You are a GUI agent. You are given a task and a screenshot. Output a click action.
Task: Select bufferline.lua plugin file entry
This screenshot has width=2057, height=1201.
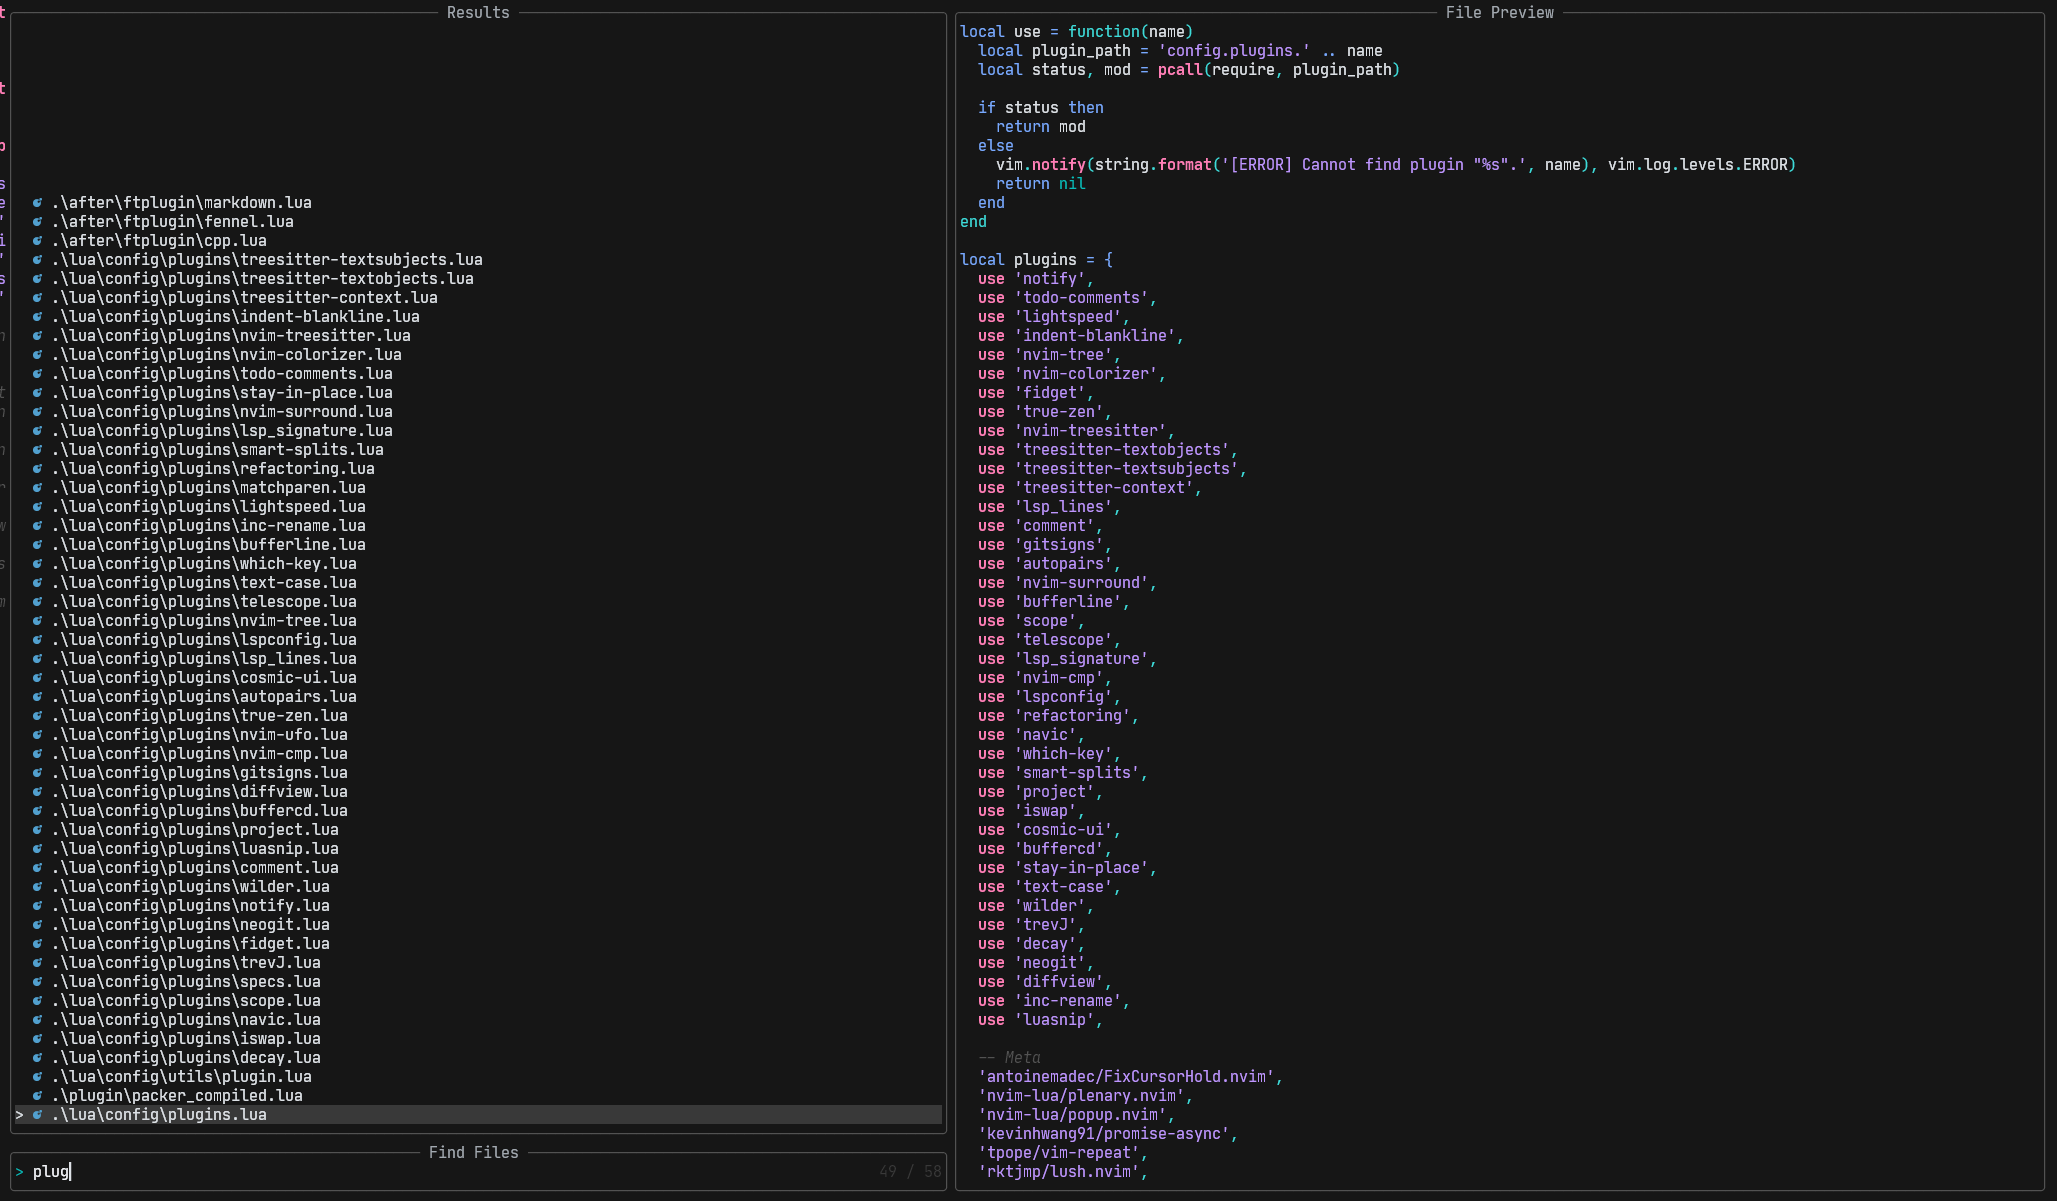[208, 545]
